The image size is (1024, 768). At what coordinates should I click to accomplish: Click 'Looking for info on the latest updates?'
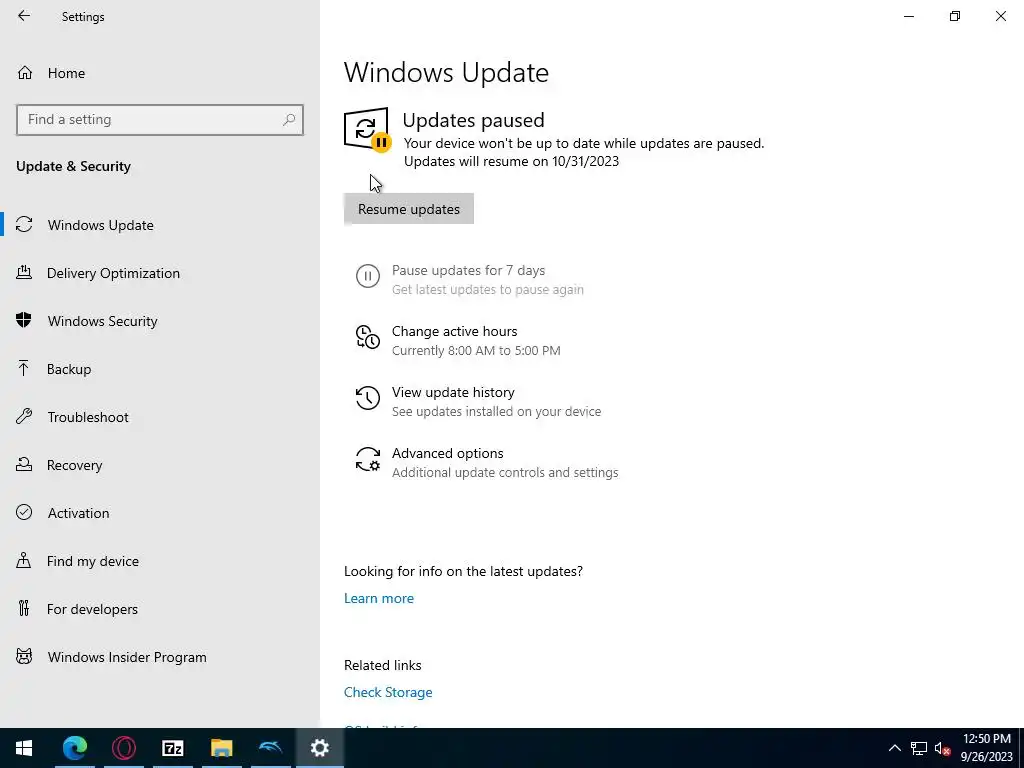463,571
